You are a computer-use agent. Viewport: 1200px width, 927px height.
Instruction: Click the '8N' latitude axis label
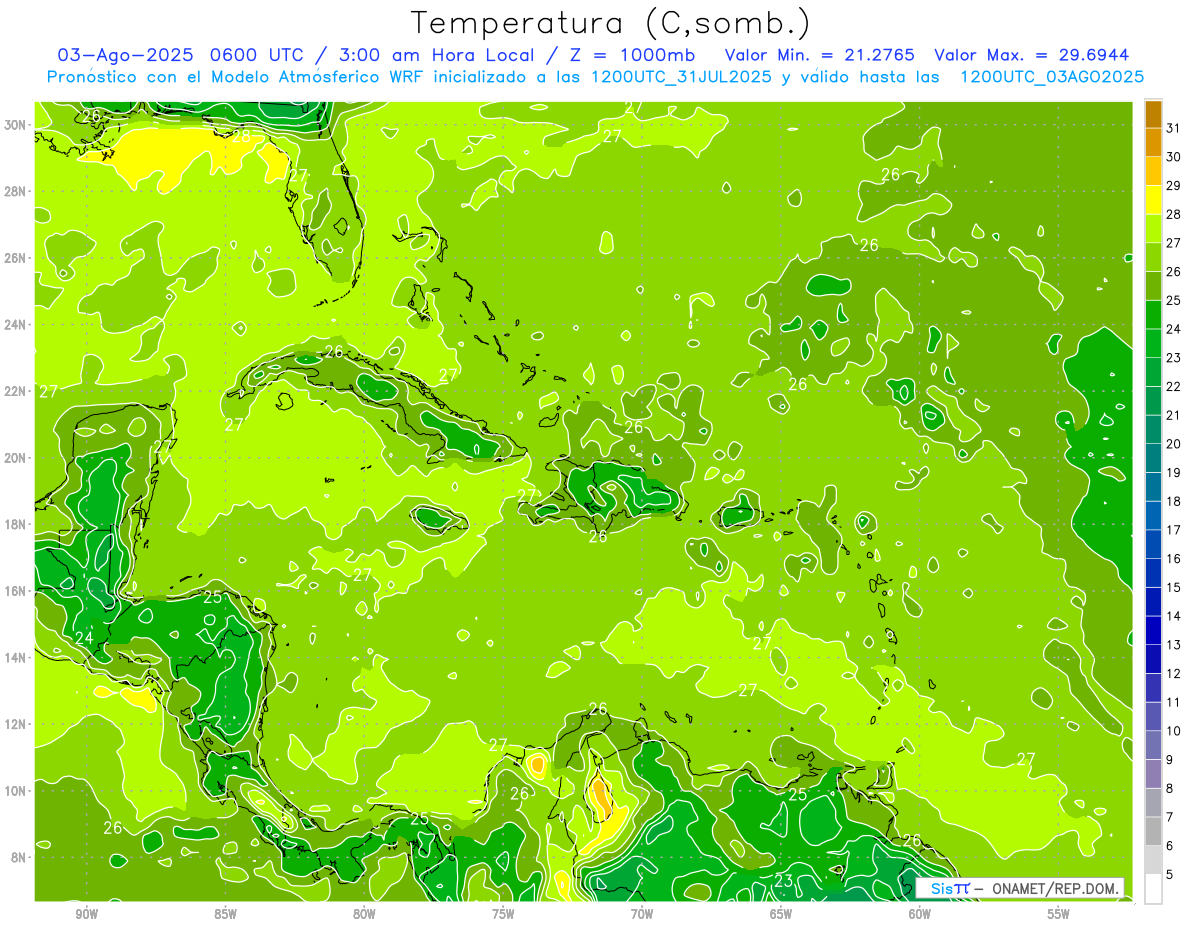pos(19,857)
